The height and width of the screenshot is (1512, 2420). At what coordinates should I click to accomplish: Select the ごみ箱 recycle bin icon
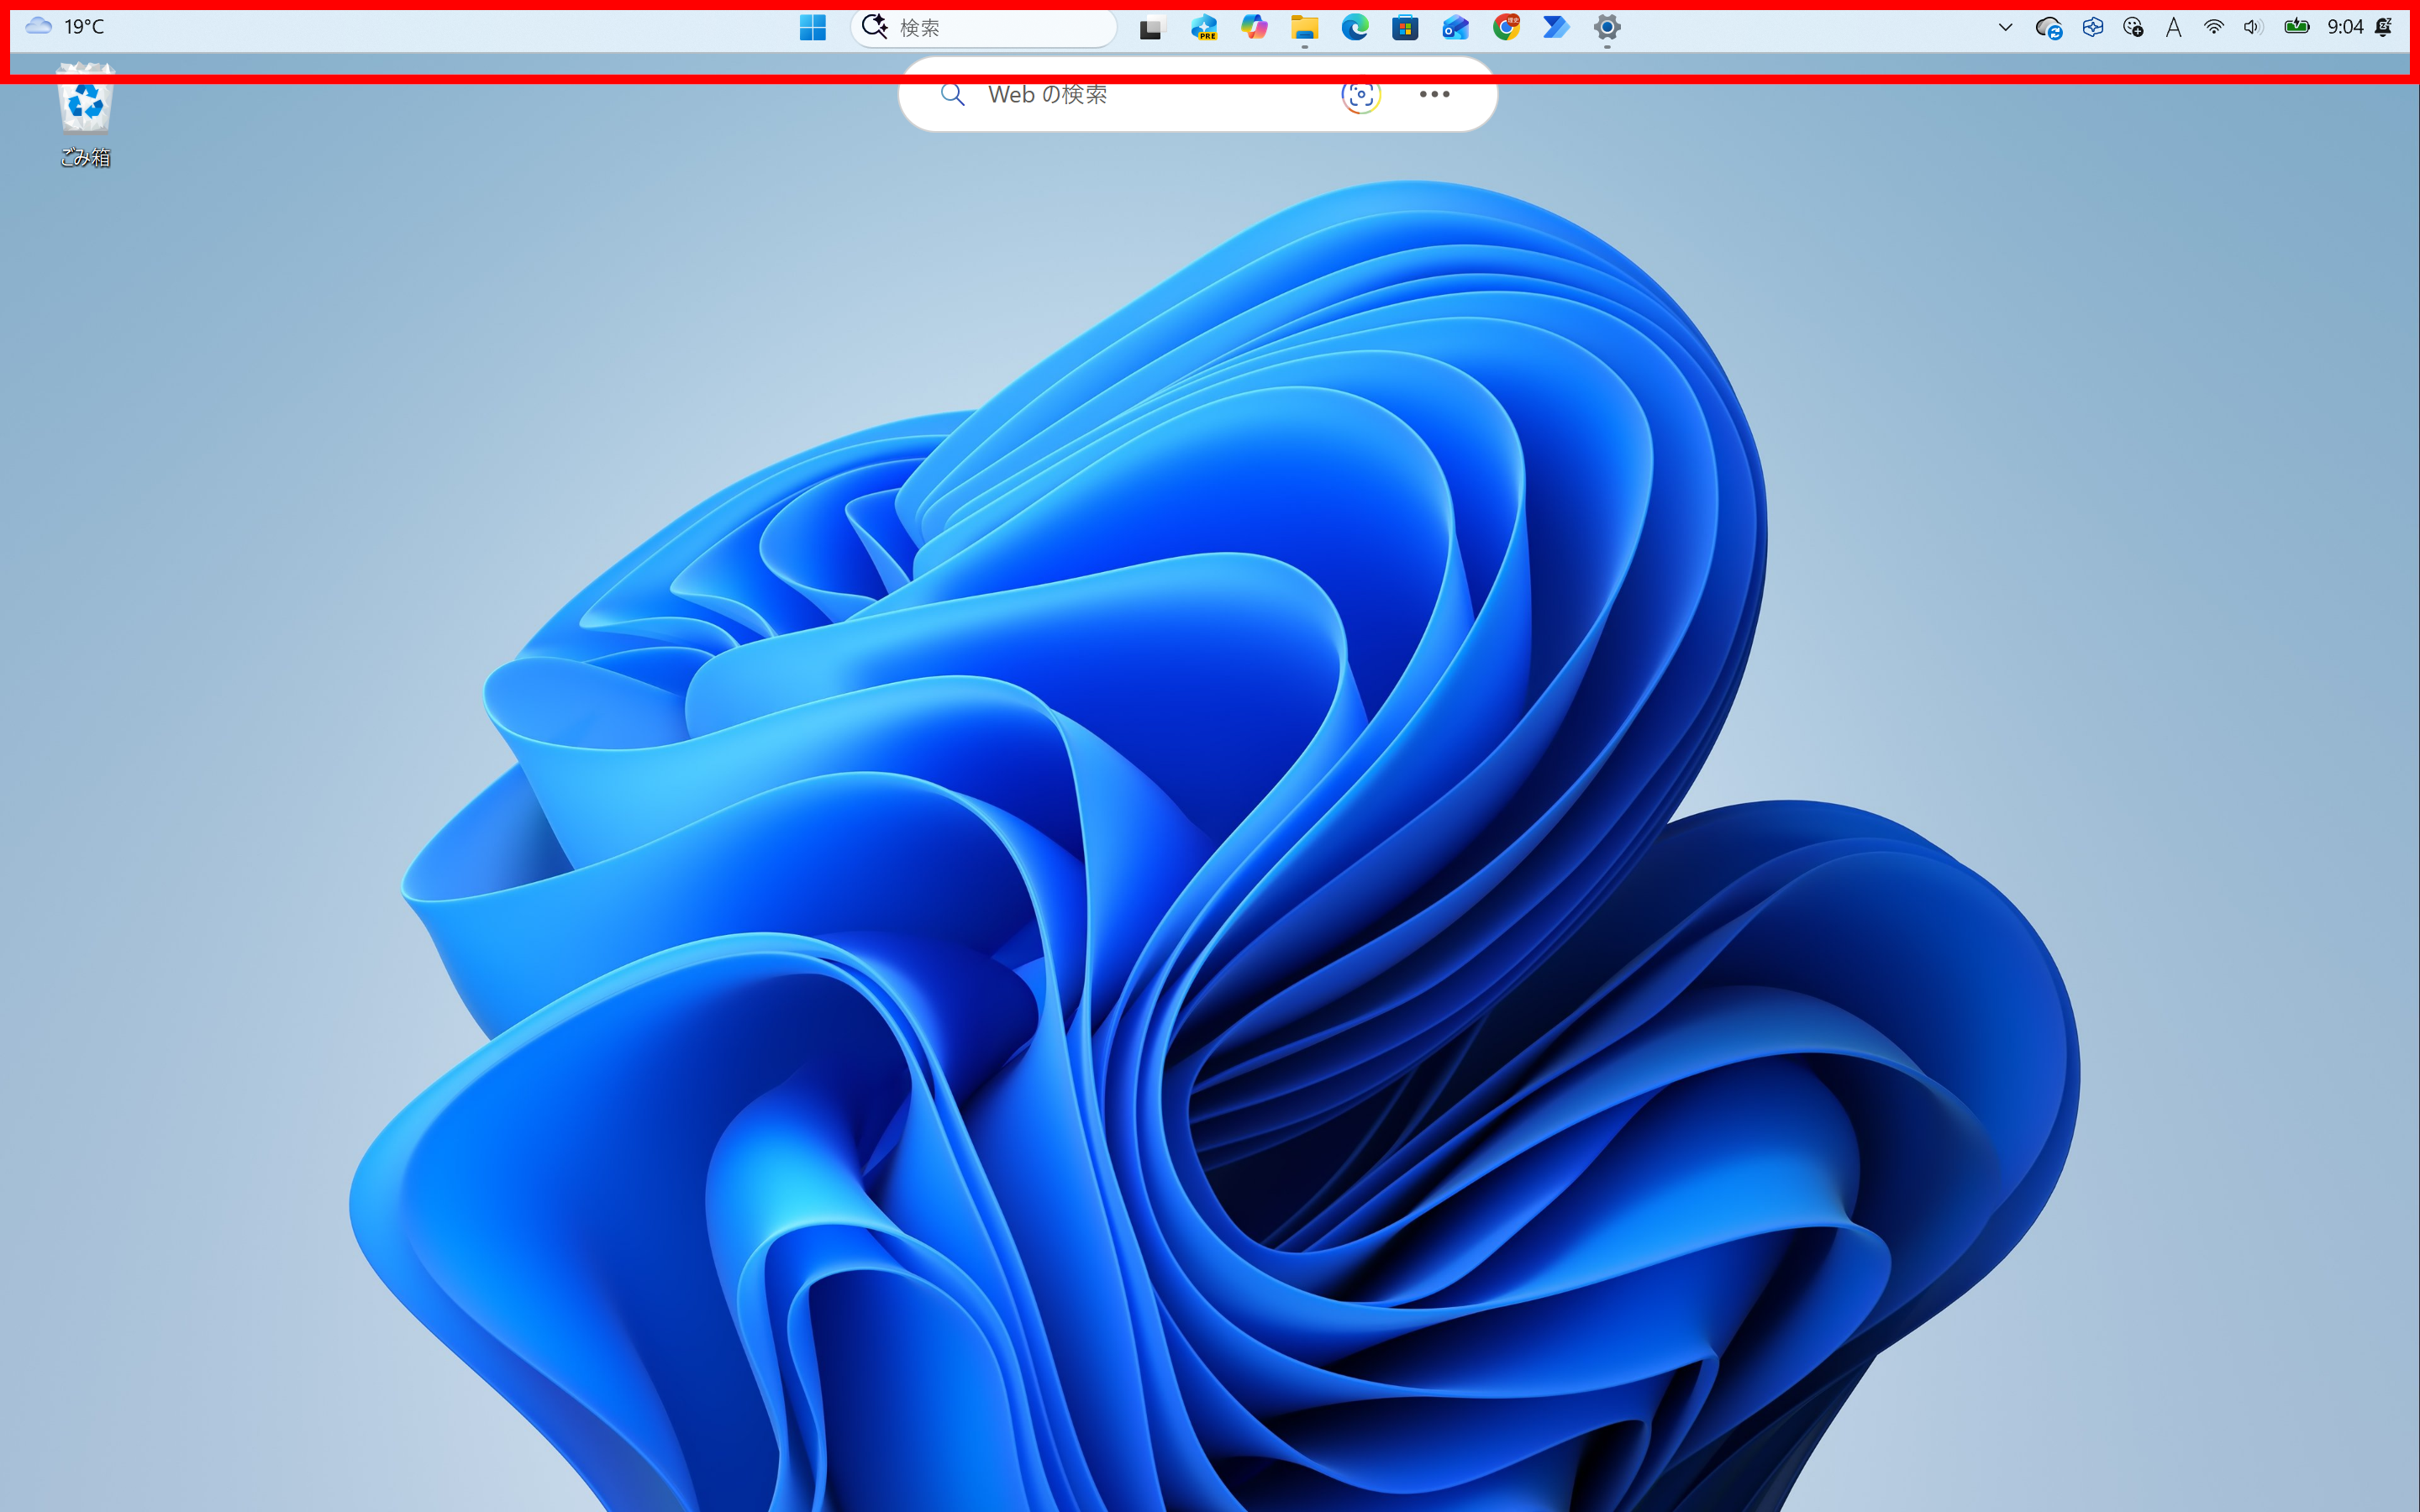coord(85,116)
